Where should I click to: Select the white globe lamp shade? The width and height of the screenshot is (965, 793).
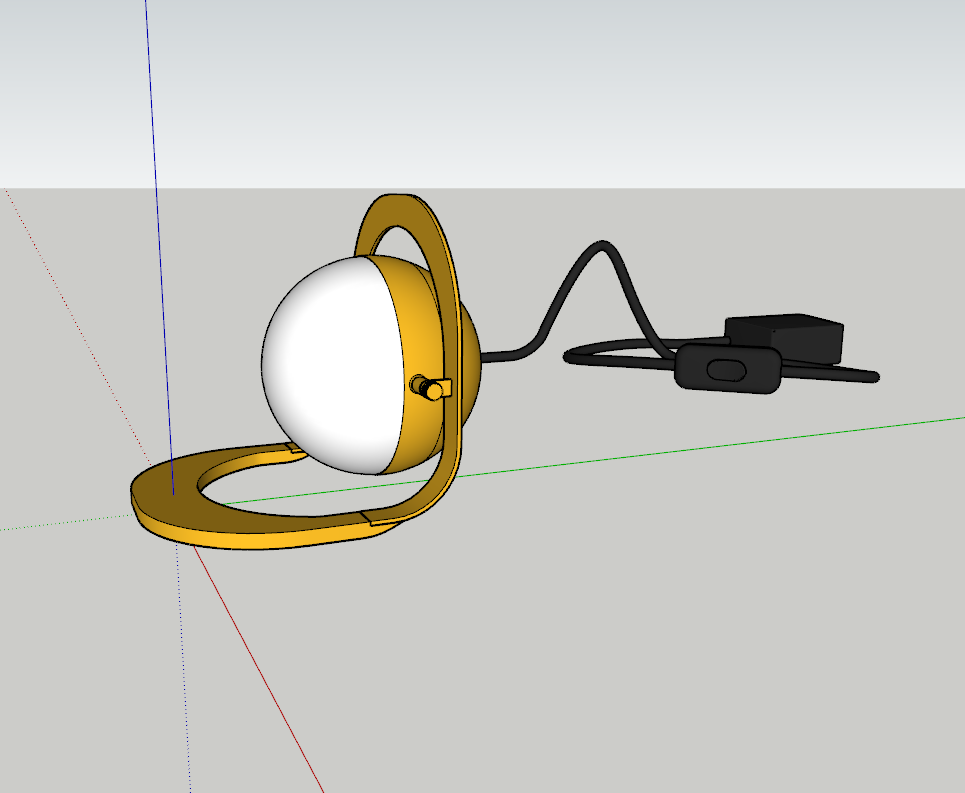tap(332, 366)
